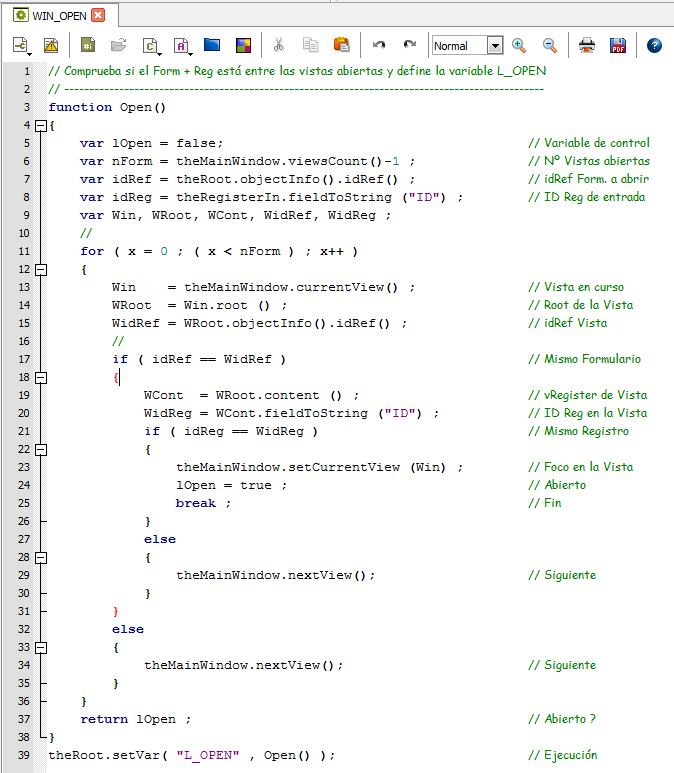The width and height of the screenshot is (674, 773).
Task: Click 'theRoot.setVar(' on line 39
Action: 108,755
